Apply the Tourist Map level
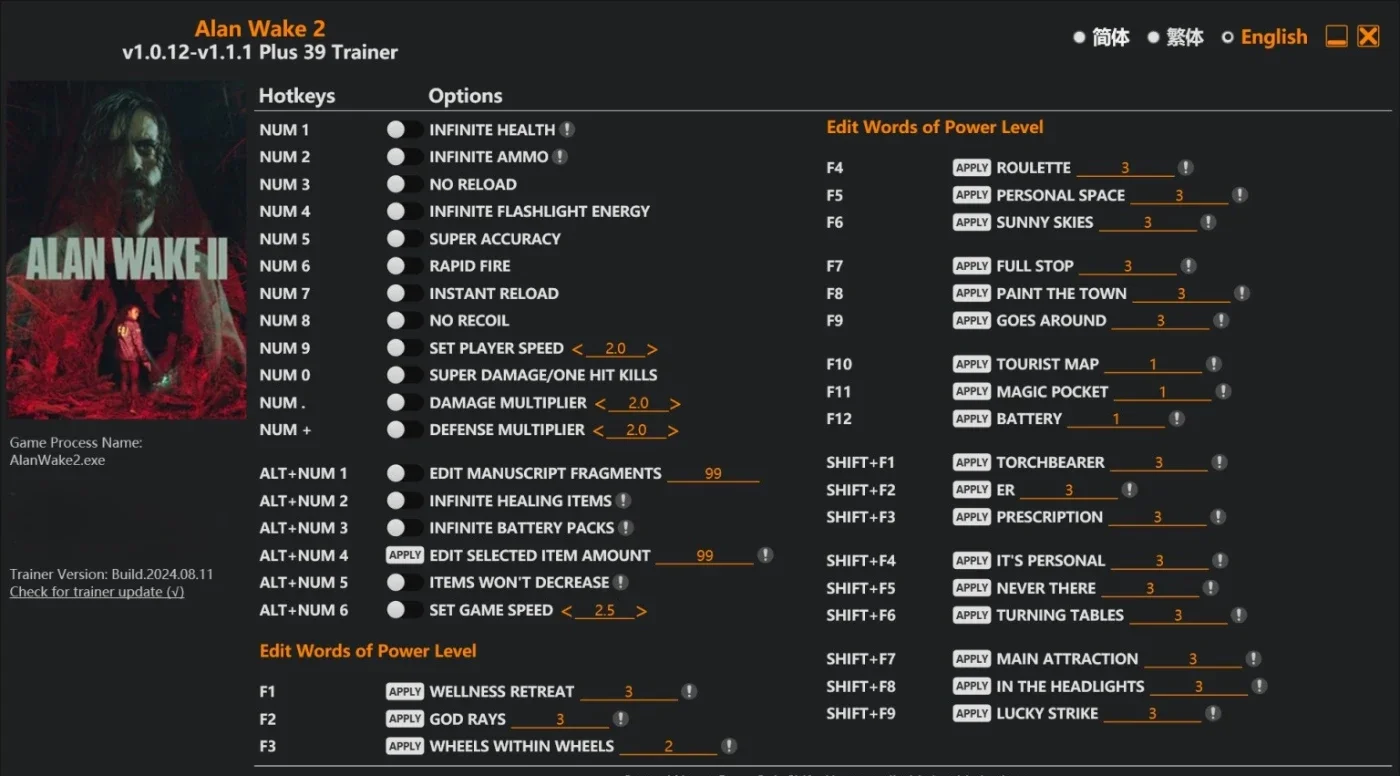 pos(972,364)
